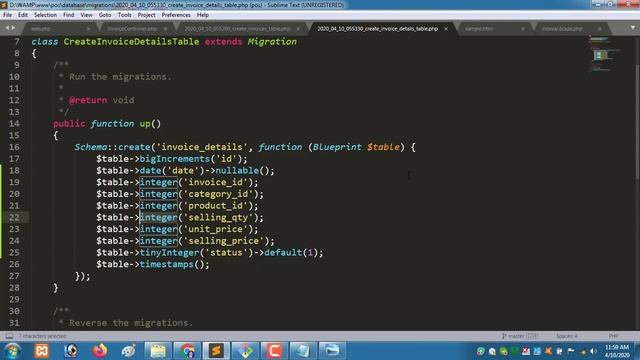The image size is (640, 360).
Task: Click nullable method on line 18
Action: [x=237, y=171]
